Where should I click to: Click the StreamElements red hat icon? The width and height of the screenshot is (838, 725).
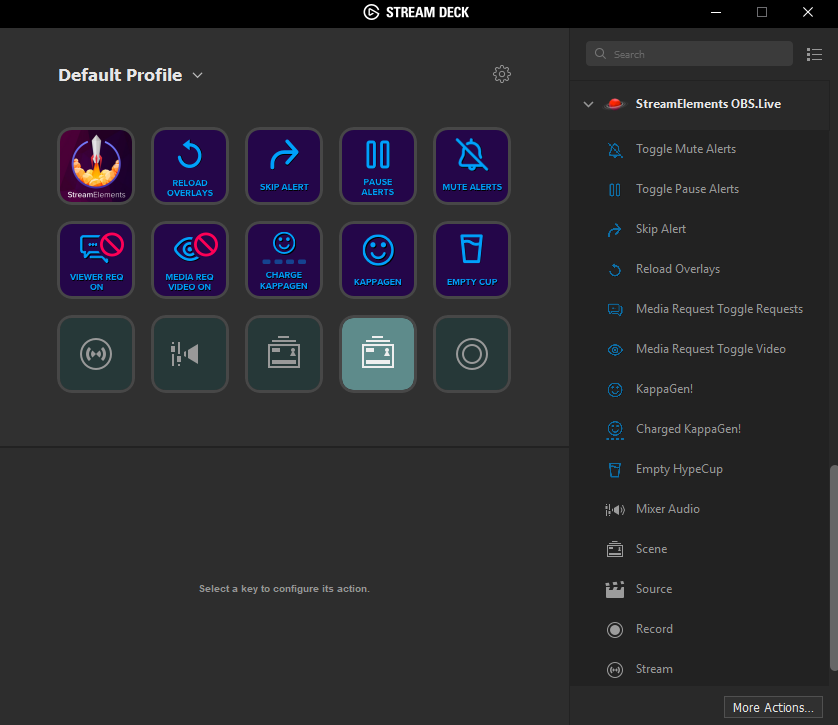tap(615, 104)
